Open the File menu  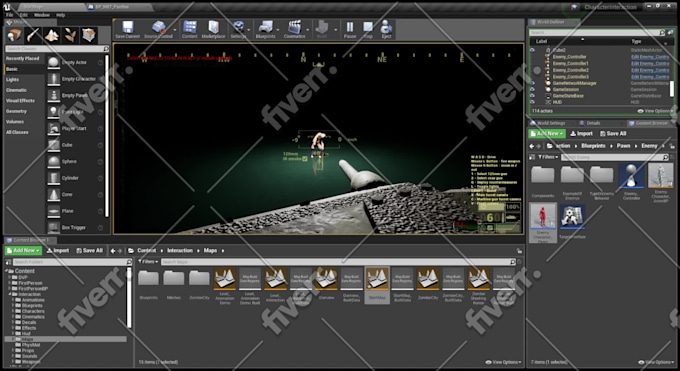(x=10, y=15)
